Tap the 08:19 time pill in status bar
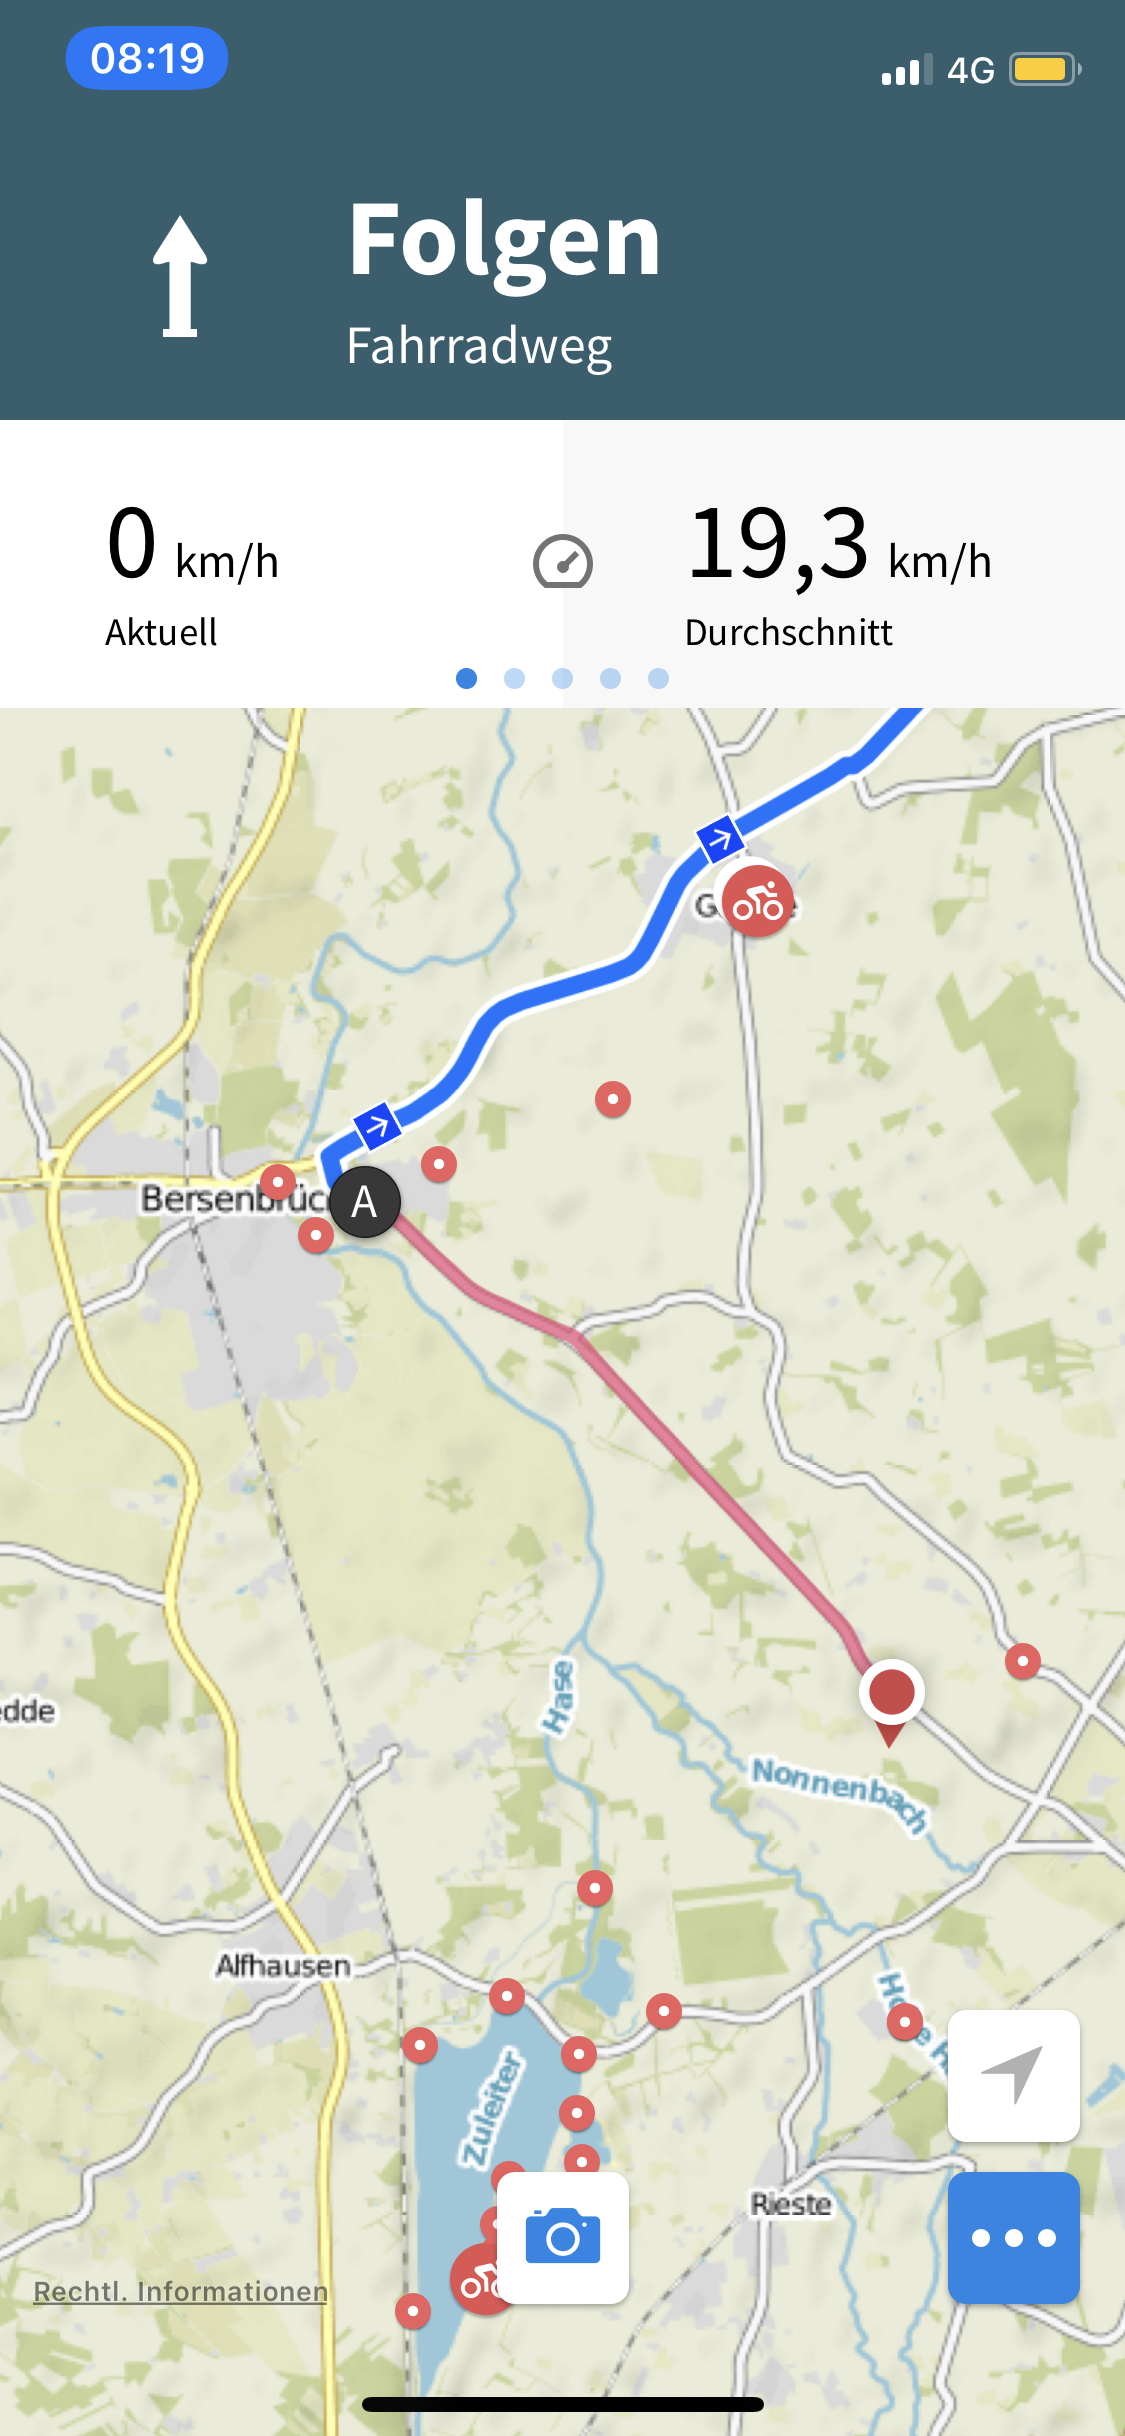Image resolution: width=1125 pixels, height=2436 pixels. 147,58
